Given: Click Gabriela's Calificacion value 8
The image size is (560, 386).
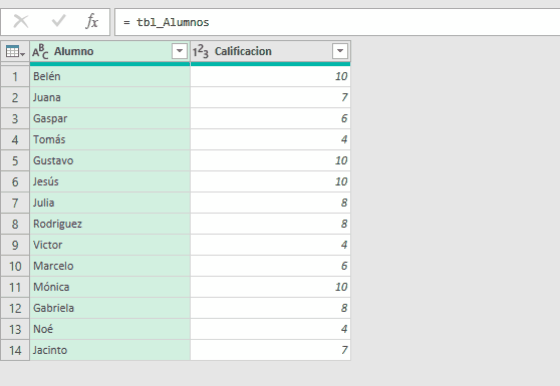Looking at the screenshot, I should [x=270, y=308].
